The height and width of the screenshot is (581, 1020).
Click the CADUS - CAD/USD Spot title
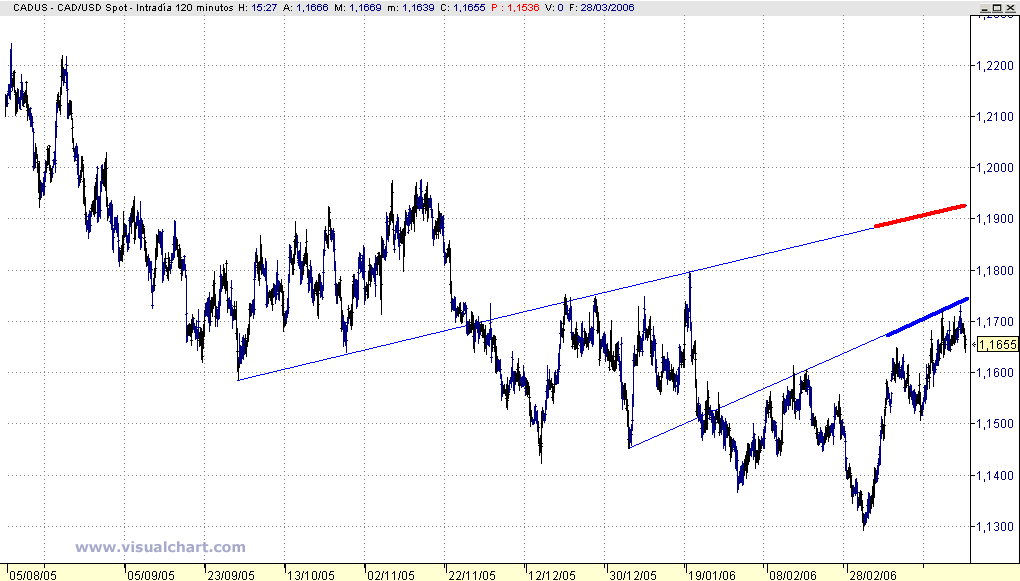(72, 8)
